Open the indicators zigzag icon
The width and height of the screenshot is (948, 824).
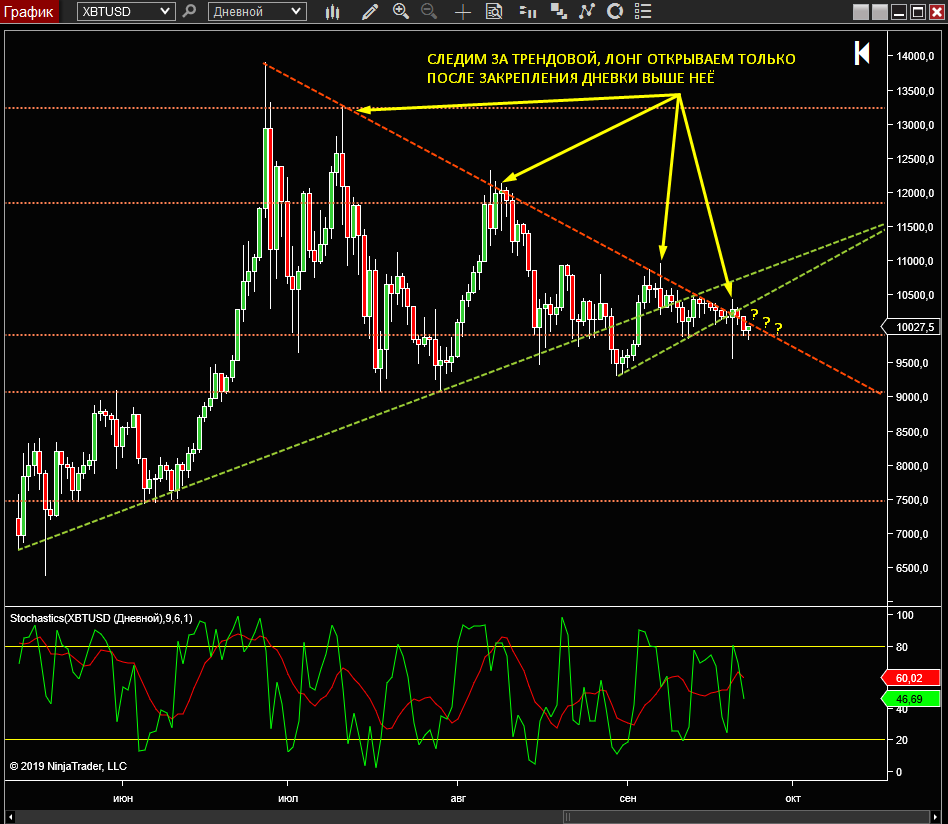click(x=586, y=11)
